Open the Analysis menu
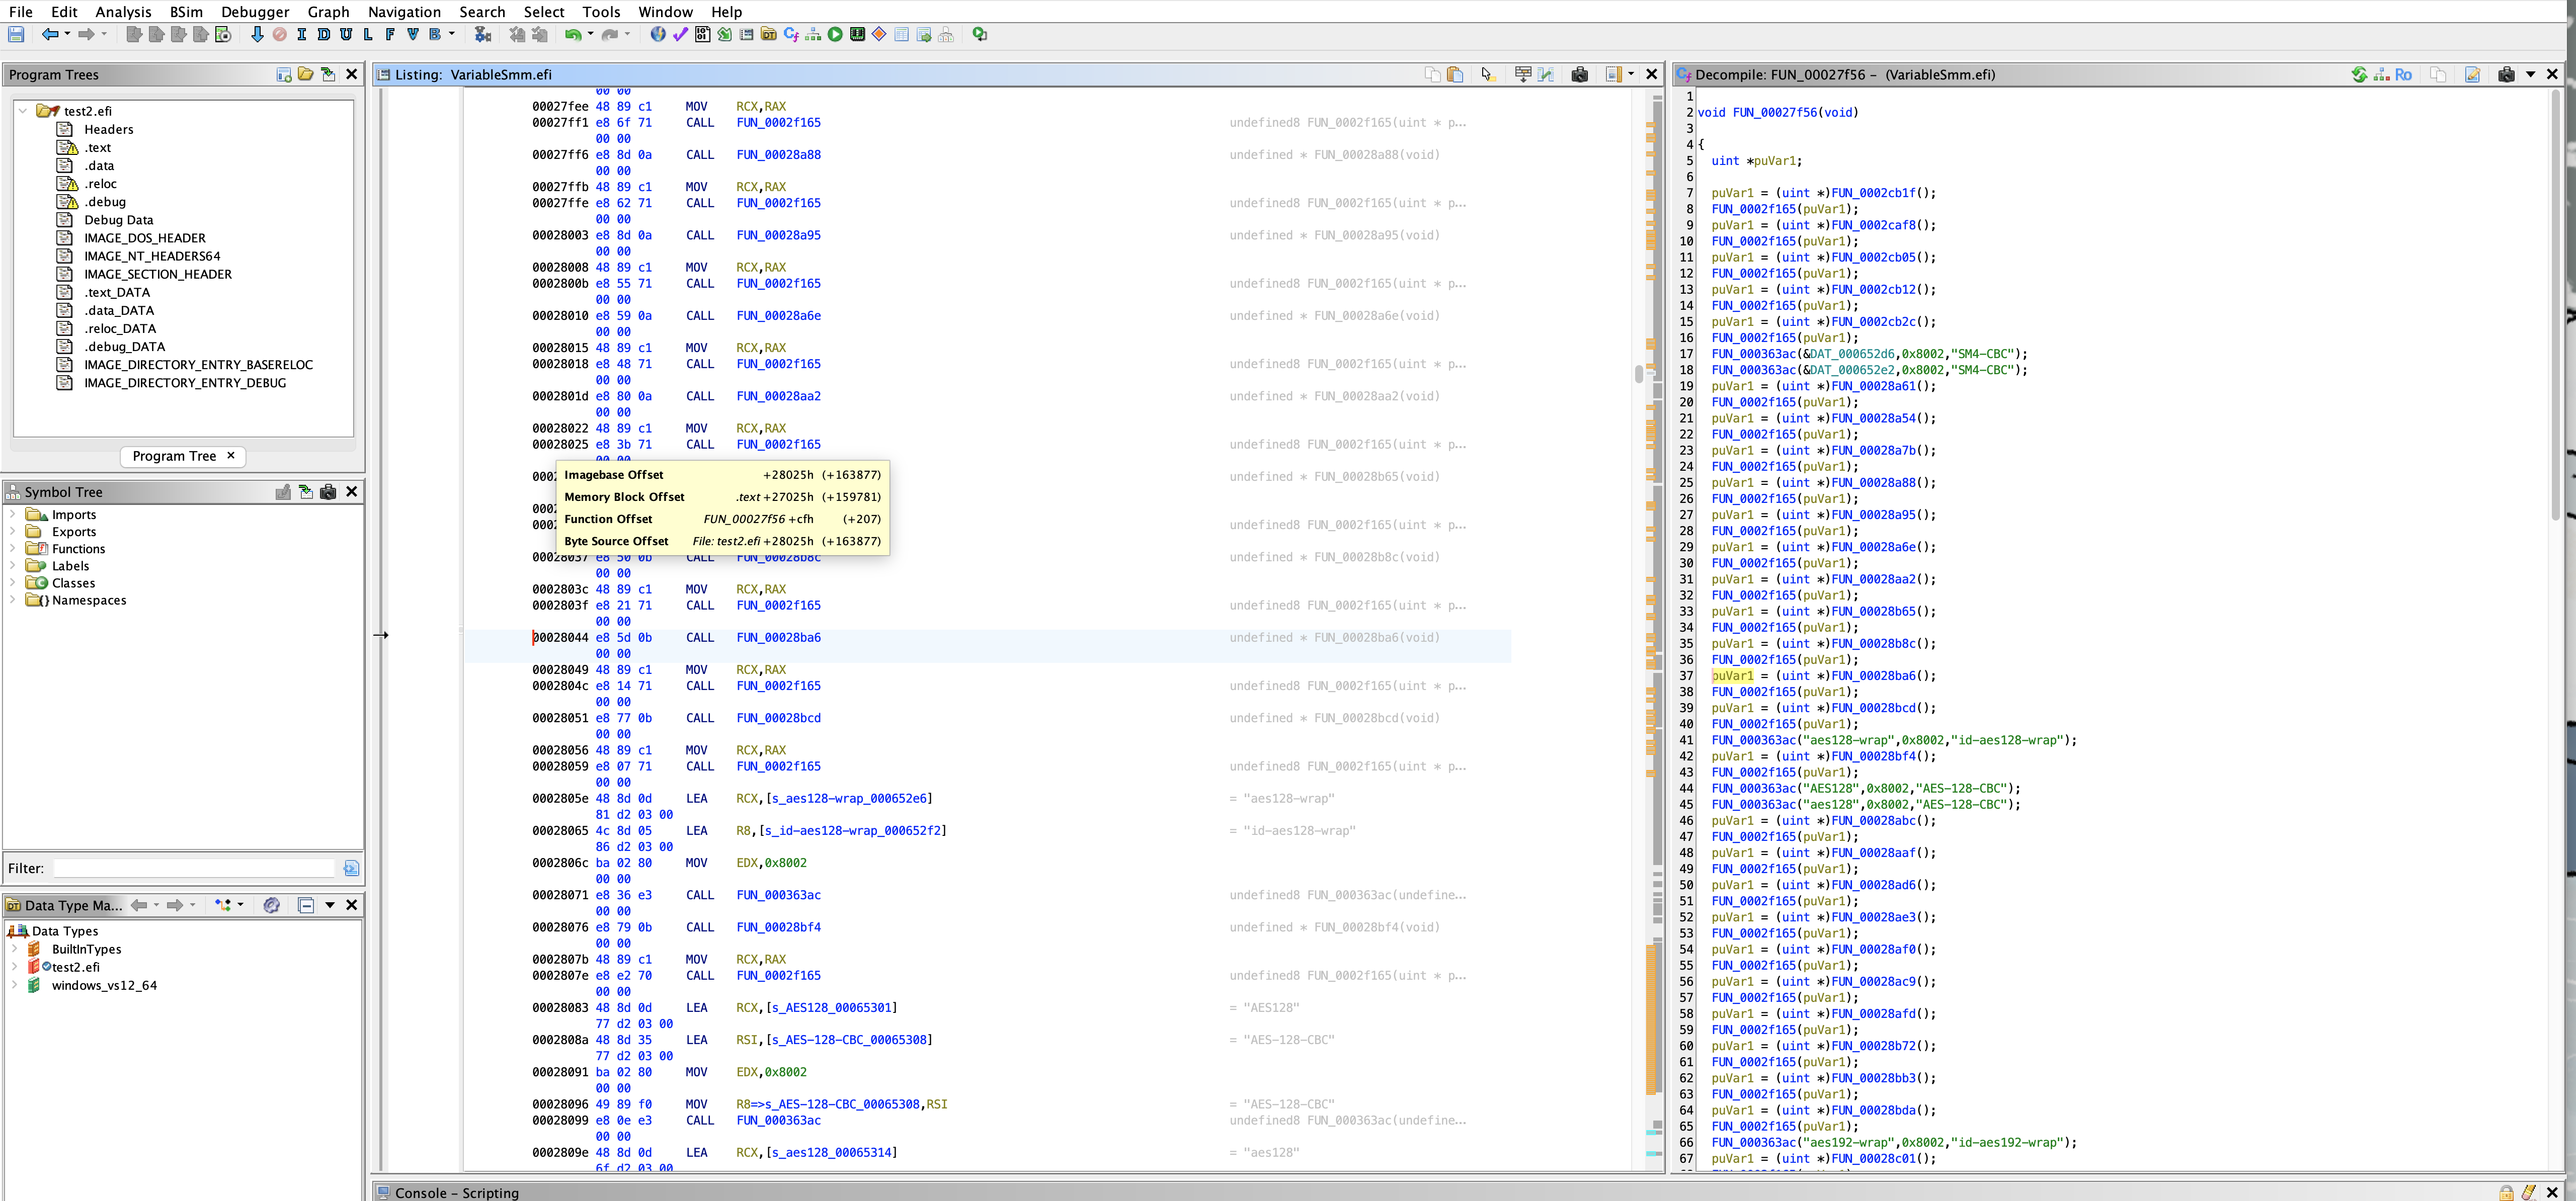Viewport: 2576px width, 1201px height. click(123, 12)
